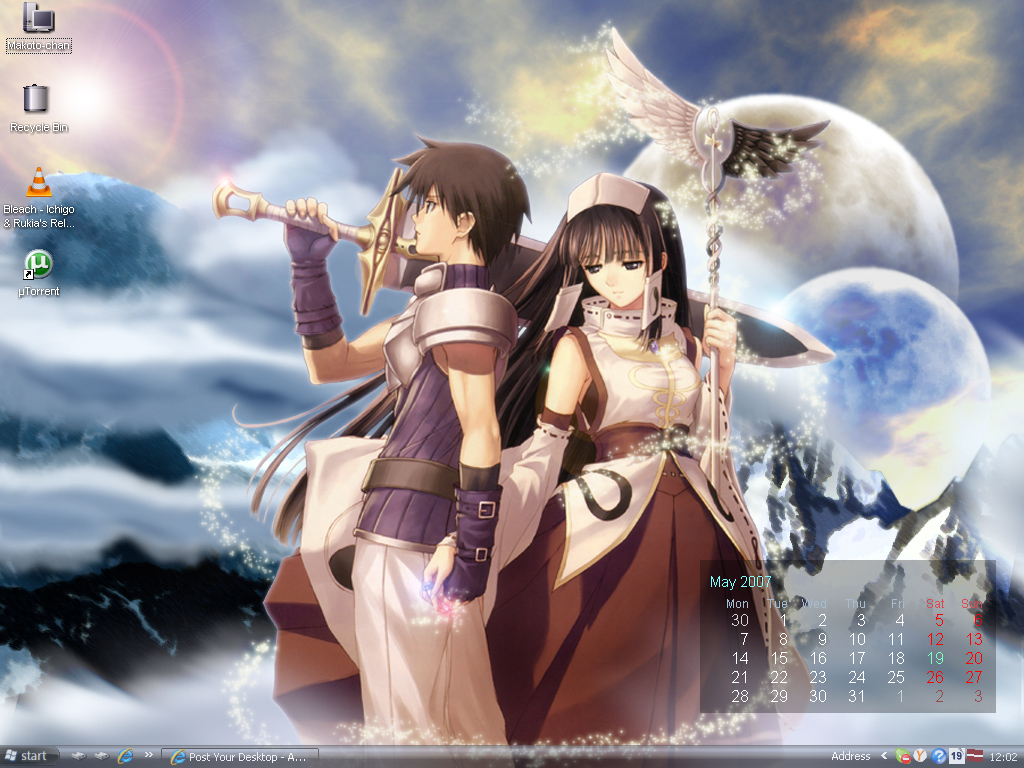
Task: Switch to the Post Your Desktop taskbar window
Action: (x=240, y=757)
